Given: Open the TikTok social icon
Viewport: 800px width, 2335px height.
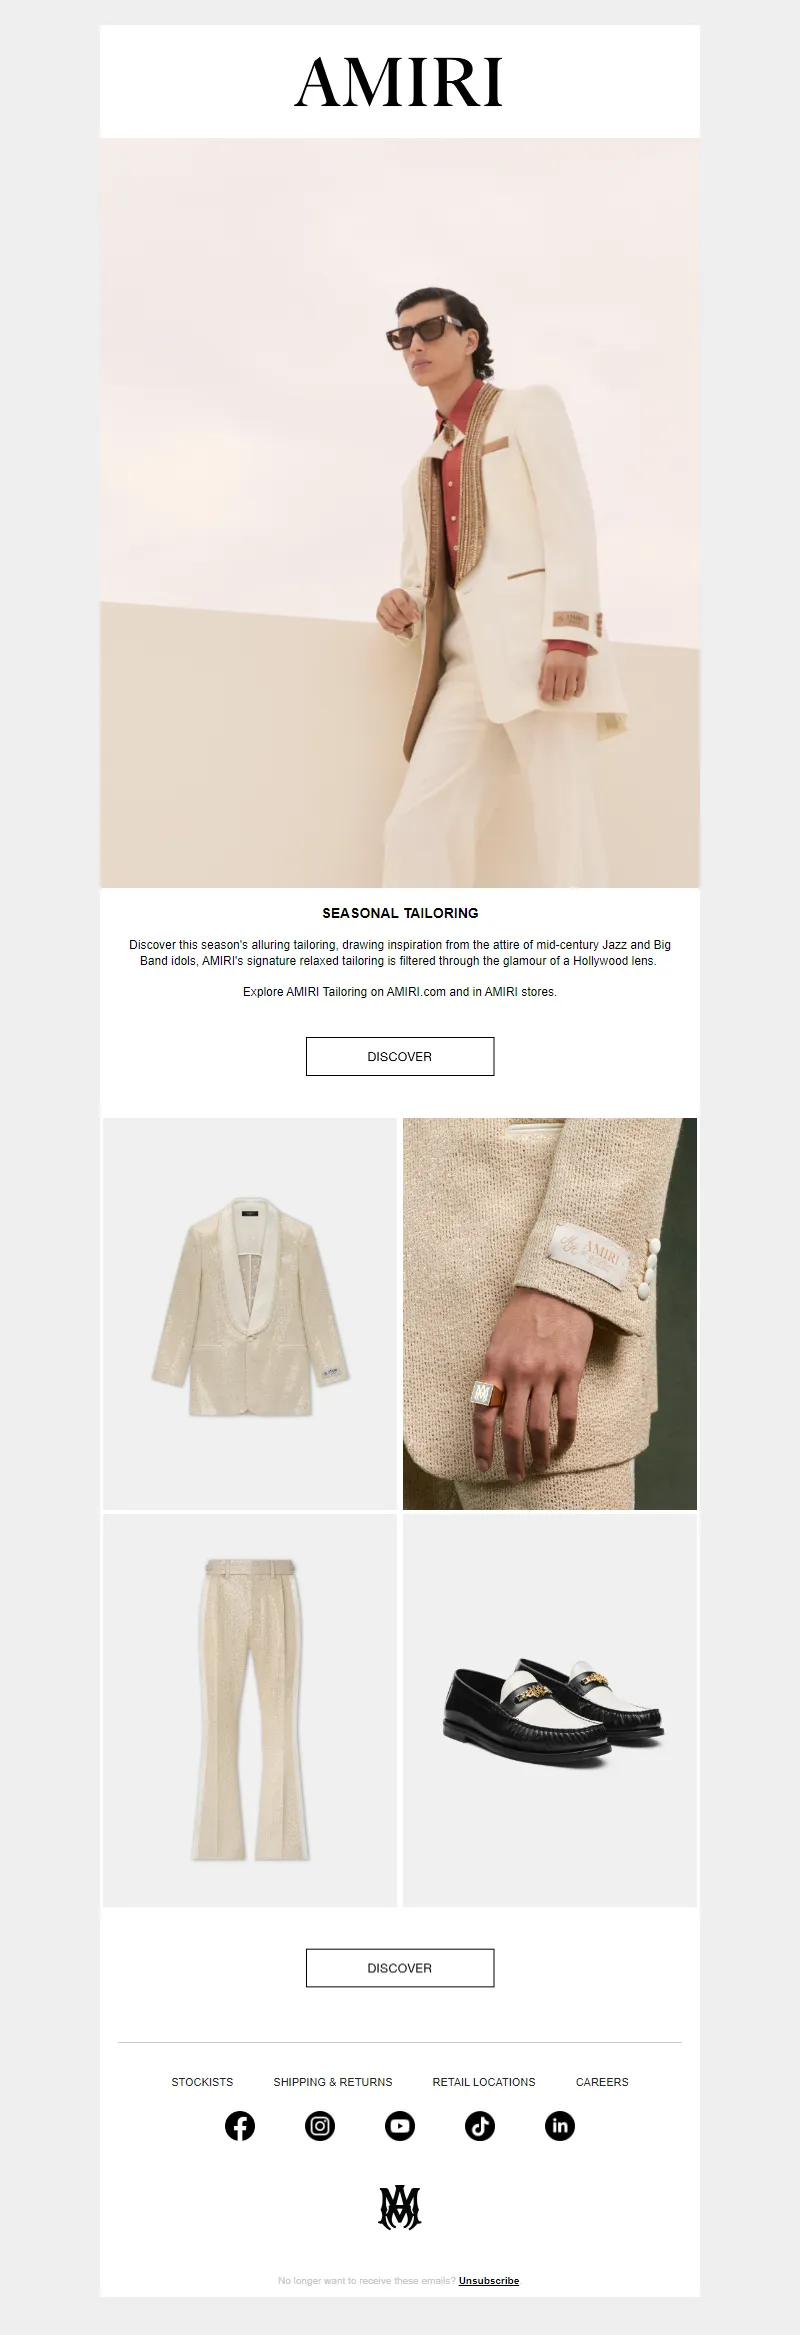Looking at the screenshot, I should pyautogui.click(x=480, y=2126).
